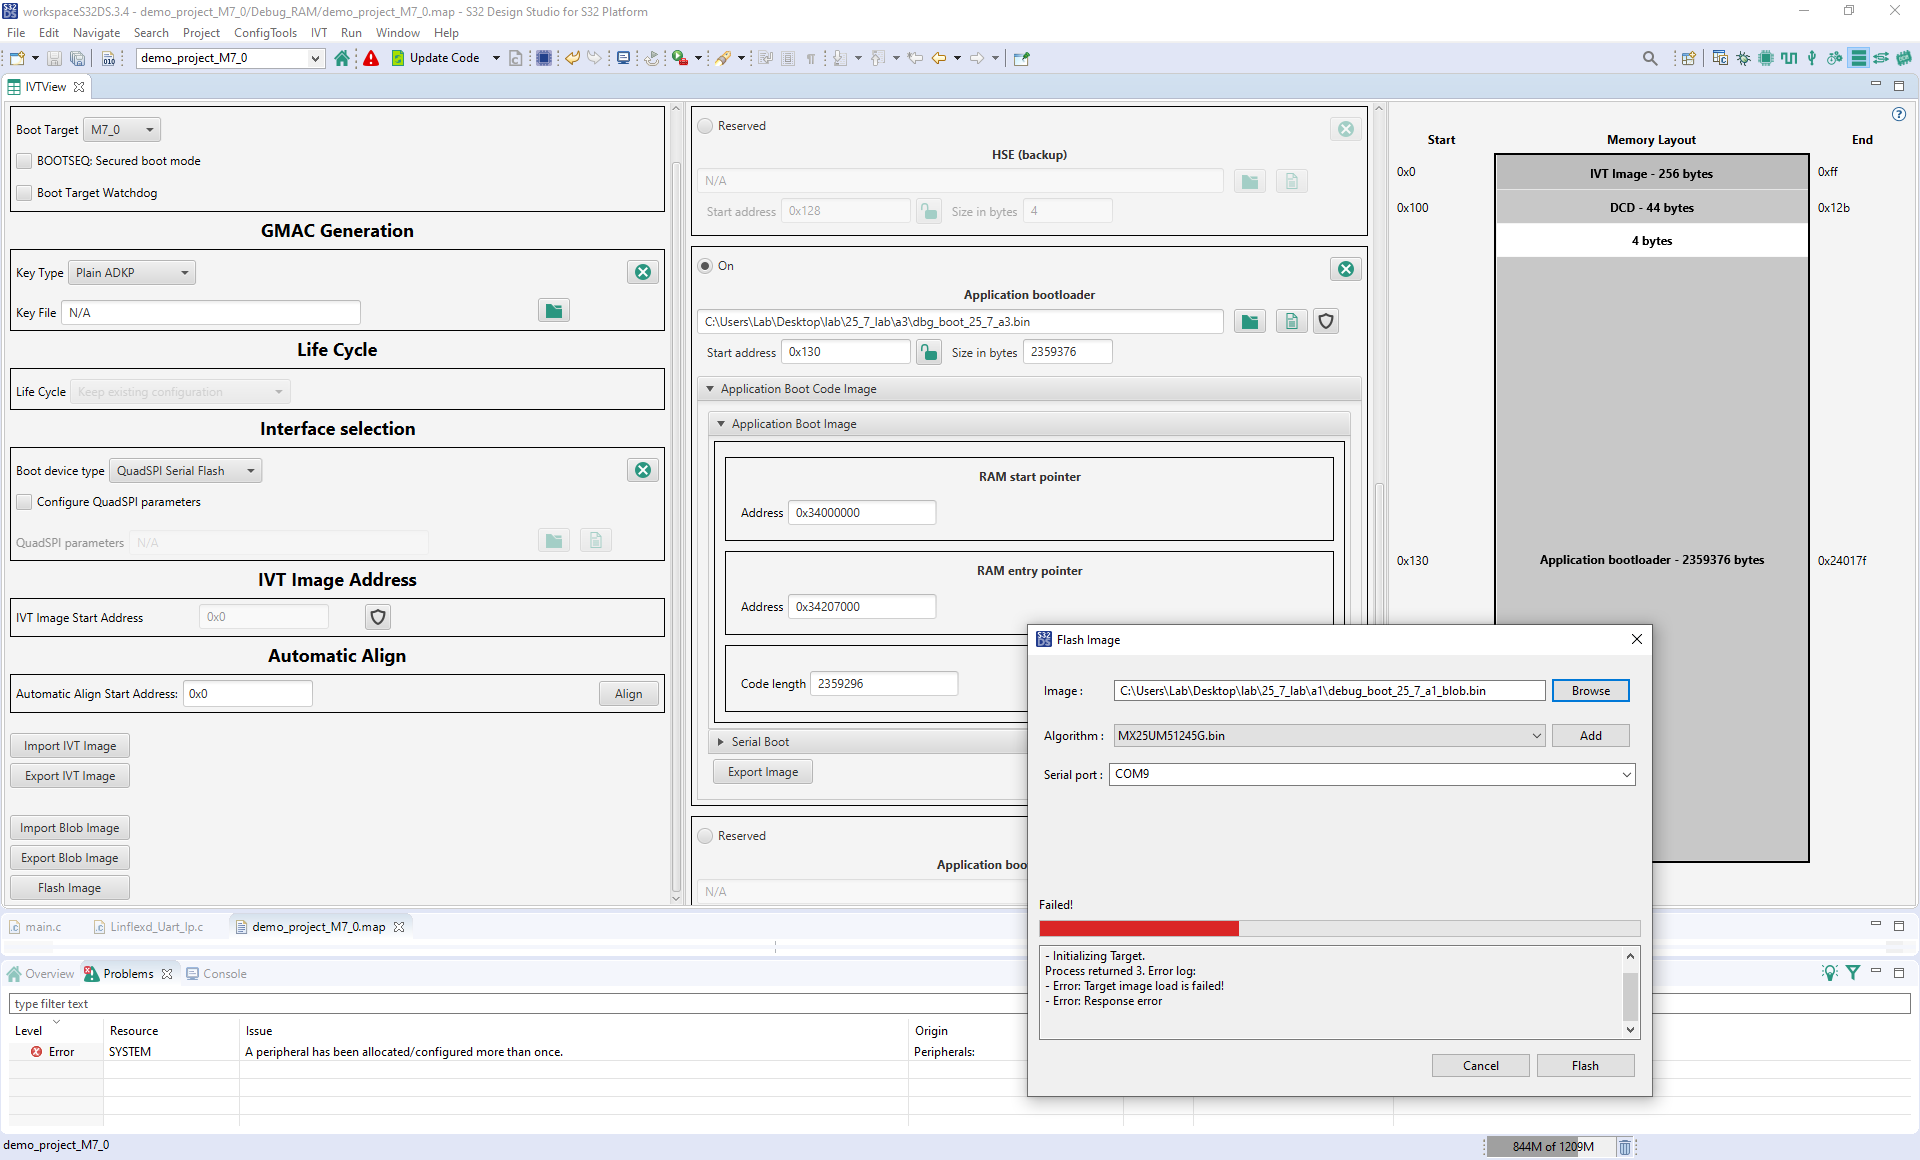Click the Key File browse folder icon

pyautogui.click(x=553, y=311)
